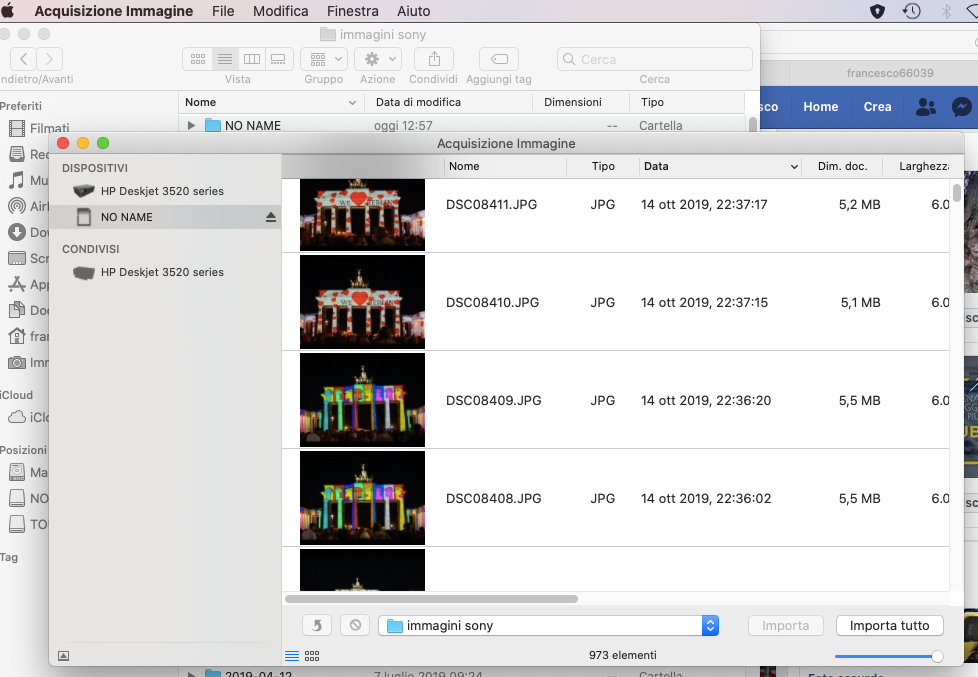Click the Importa tutto button

[x=889, y=626]
